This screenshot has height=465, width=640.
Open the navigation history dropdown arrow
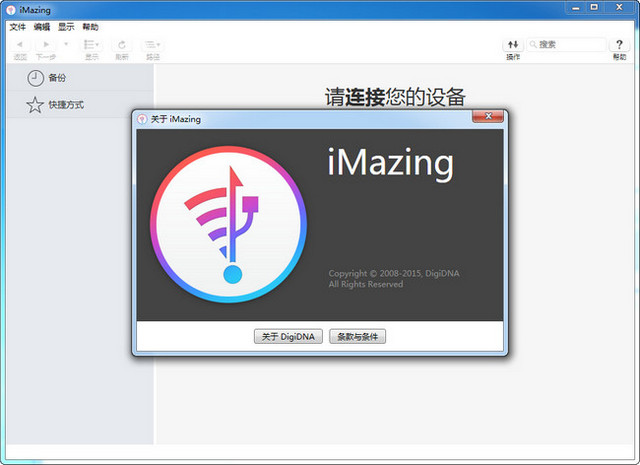(66, 44)
